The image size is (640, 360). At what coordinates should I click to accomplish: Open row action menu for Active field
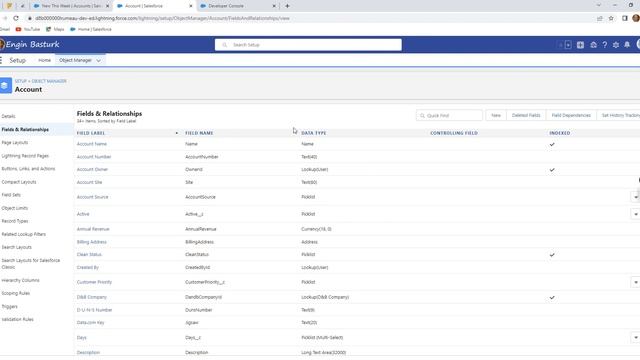[x=636, y=214]
